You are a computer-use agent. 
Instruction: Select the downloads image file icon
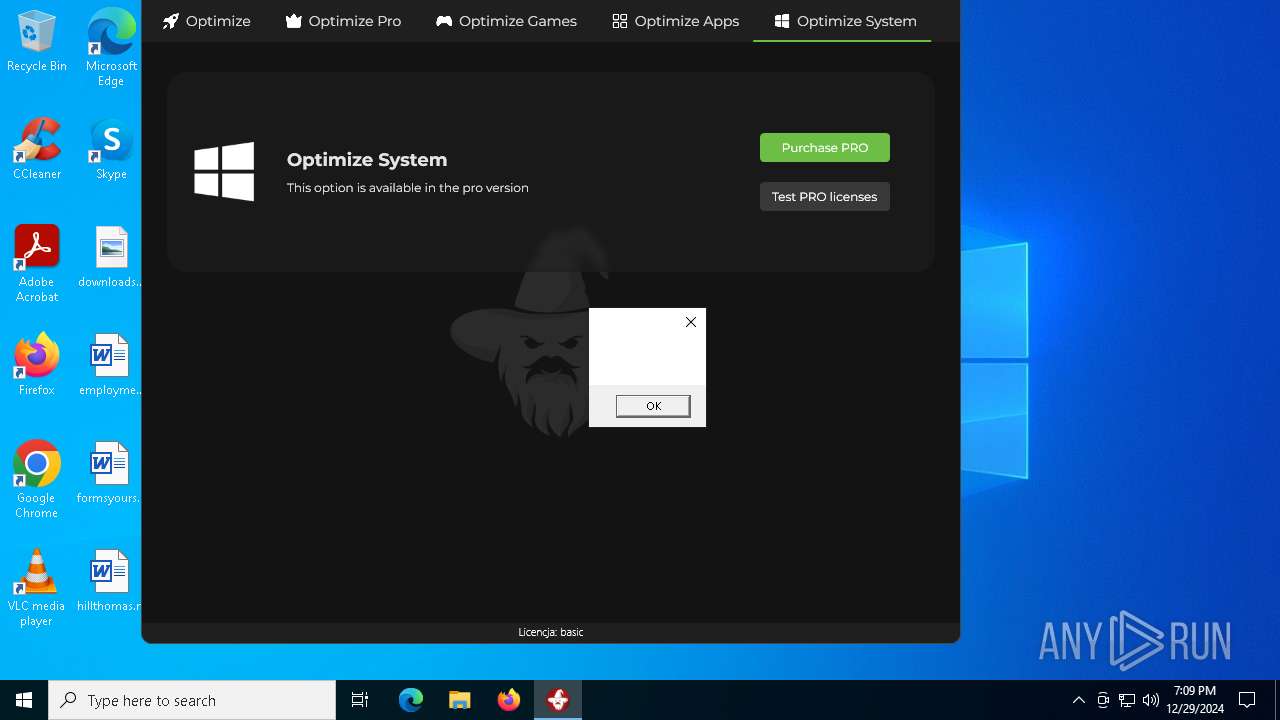pos(111,258)
